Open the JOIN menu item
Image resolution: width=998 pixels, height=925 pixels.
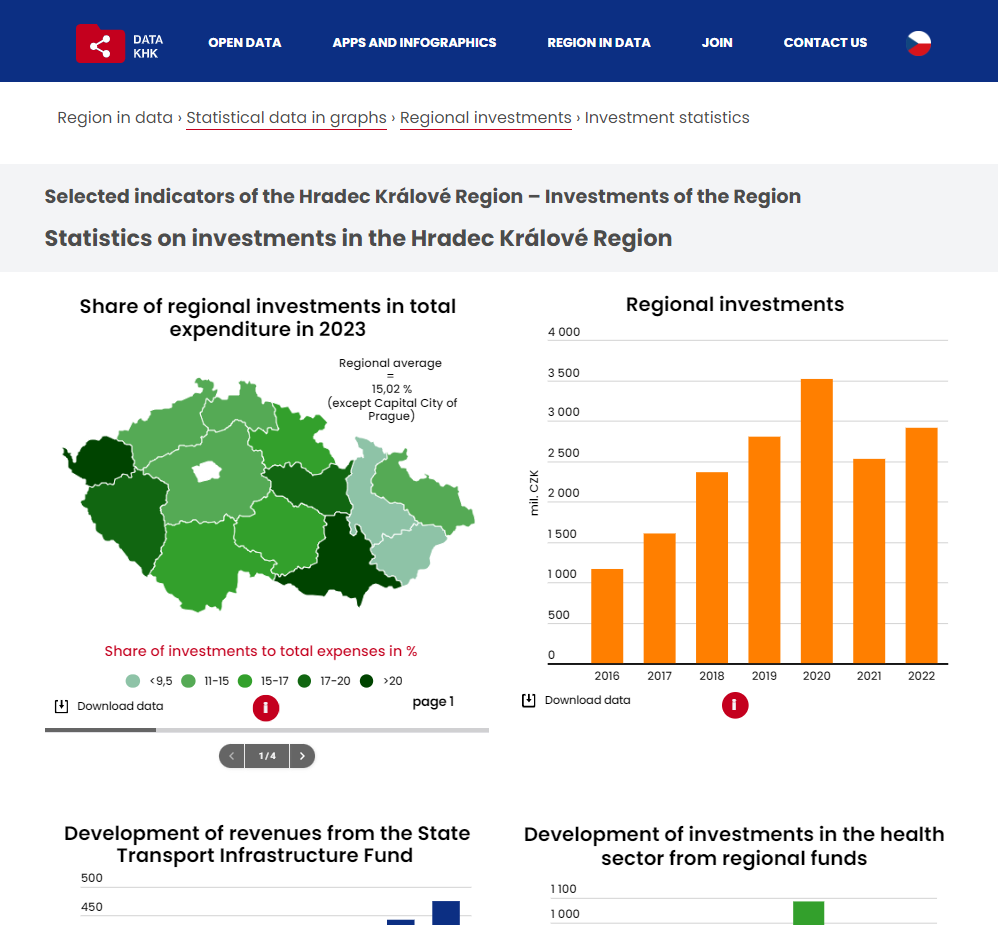point(717,43)
